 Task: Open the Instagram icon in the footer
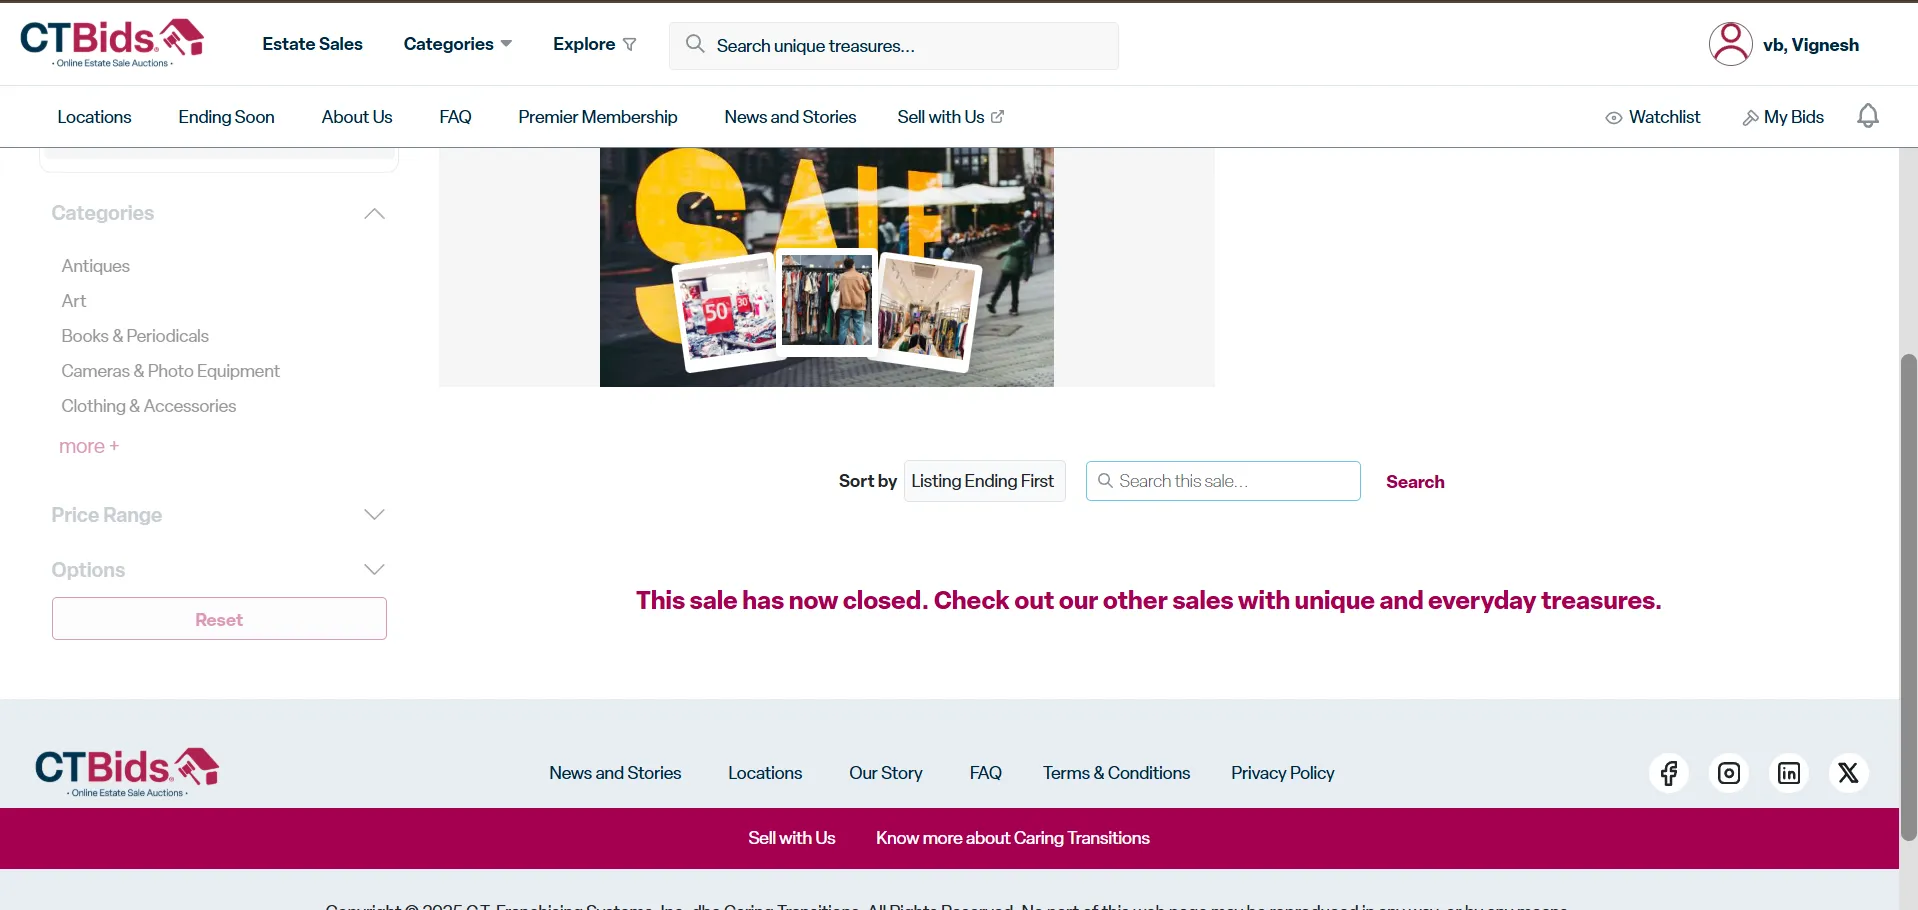(1729, 773)
